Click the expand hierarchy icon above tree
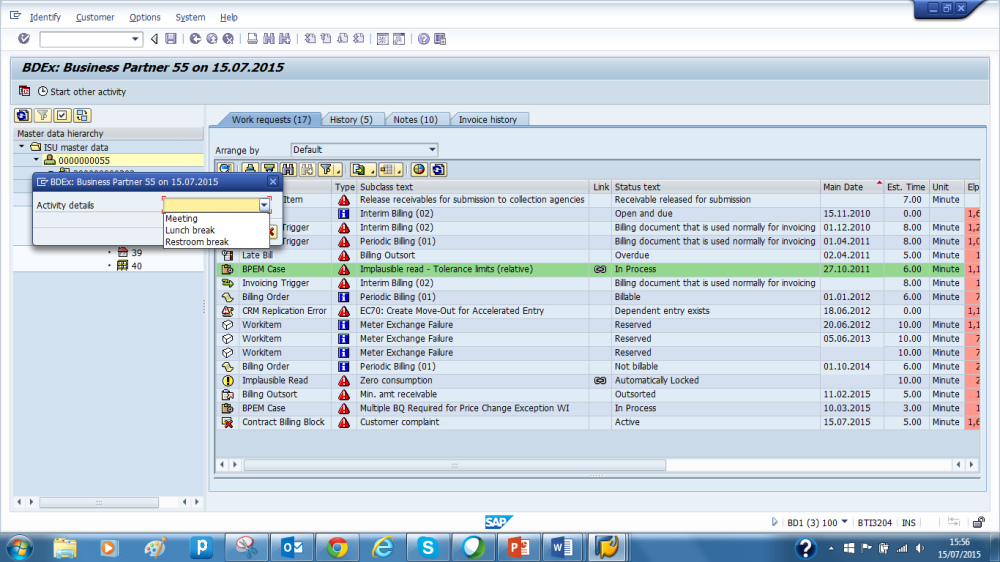 point(82,115)
